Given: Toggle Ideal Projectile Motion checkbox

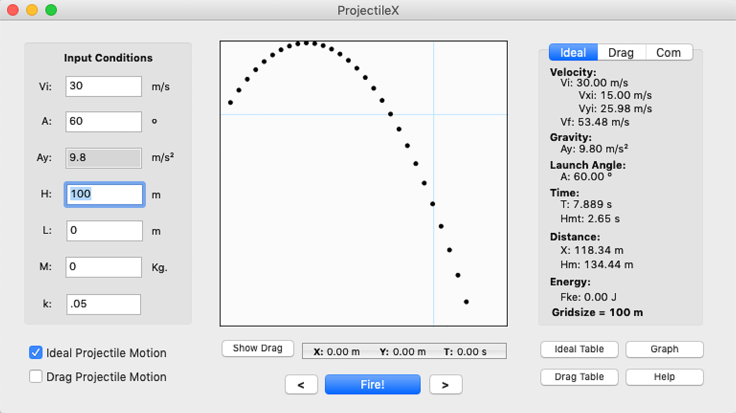Looking at the screenshot, I should tap(37, 353).
